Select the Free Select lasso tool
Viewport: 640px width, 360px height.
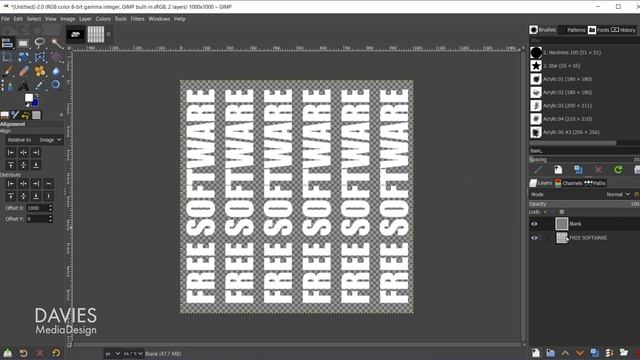pyautogui.click(x=40, y=42)
